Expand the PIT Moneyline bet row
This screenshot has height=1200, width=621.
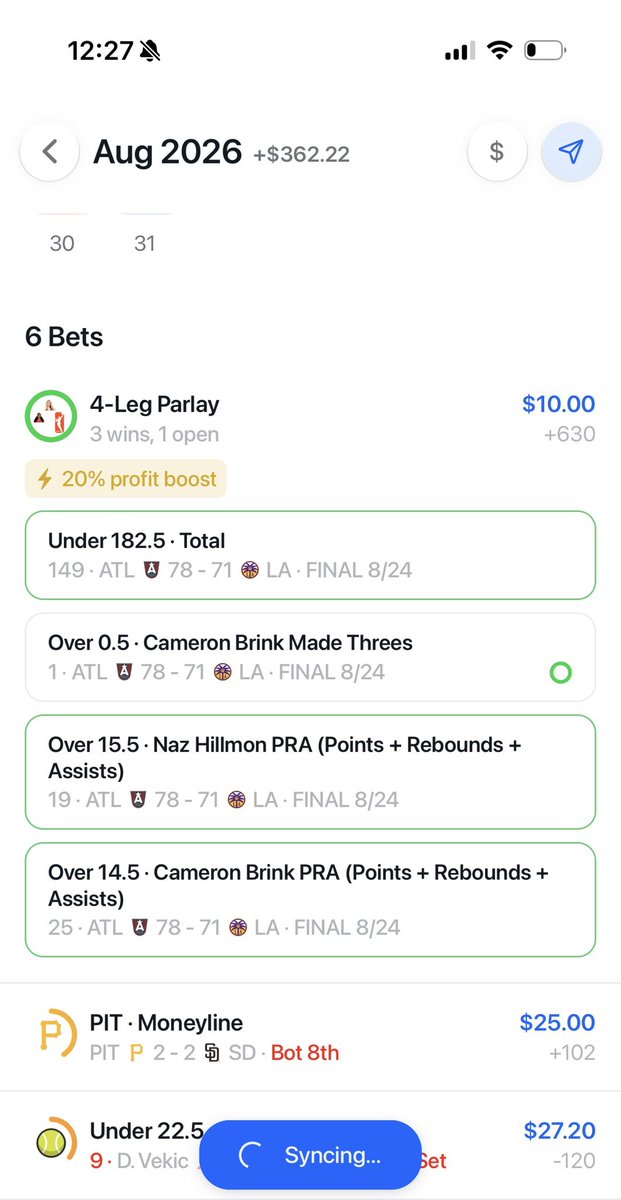coord(310,1037)
